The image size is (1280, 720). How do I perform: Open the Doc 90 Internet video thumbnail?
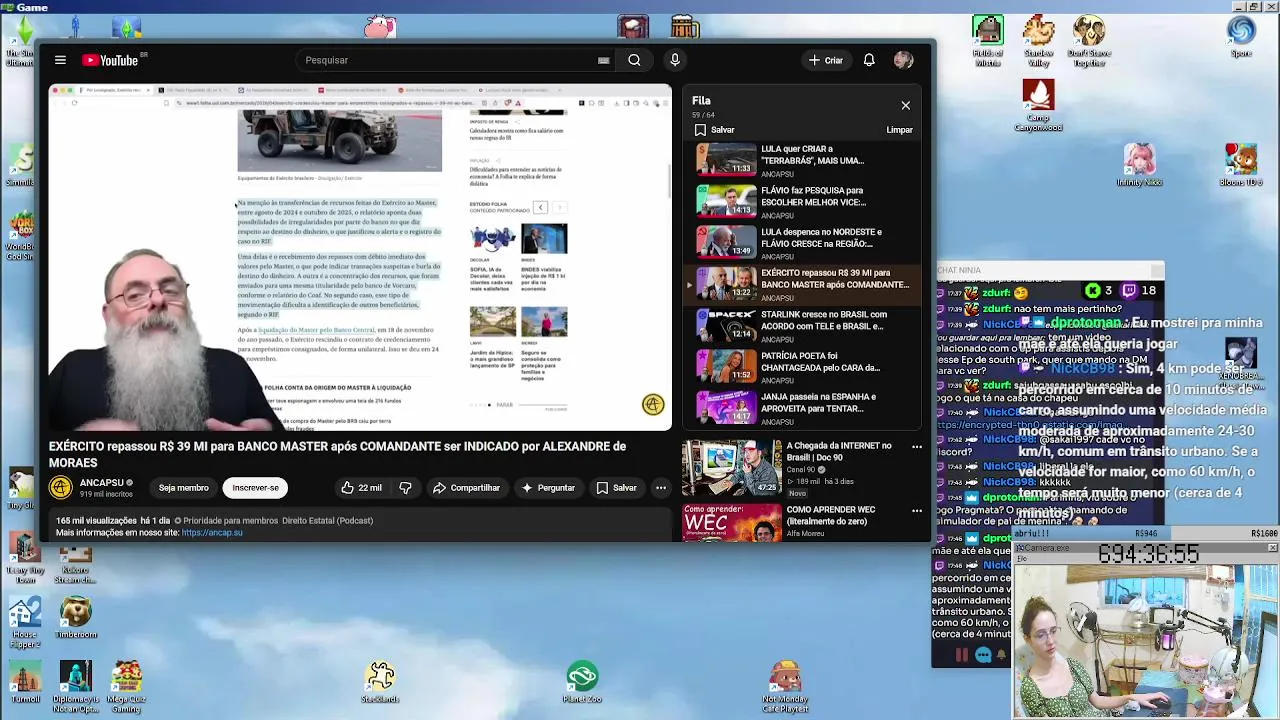pos(732,467)
